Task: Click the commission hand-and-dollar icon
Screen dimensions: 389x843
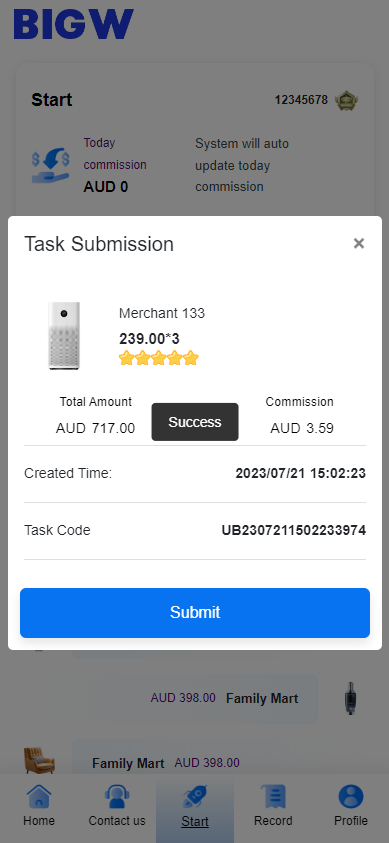Action: click(51, 166)
